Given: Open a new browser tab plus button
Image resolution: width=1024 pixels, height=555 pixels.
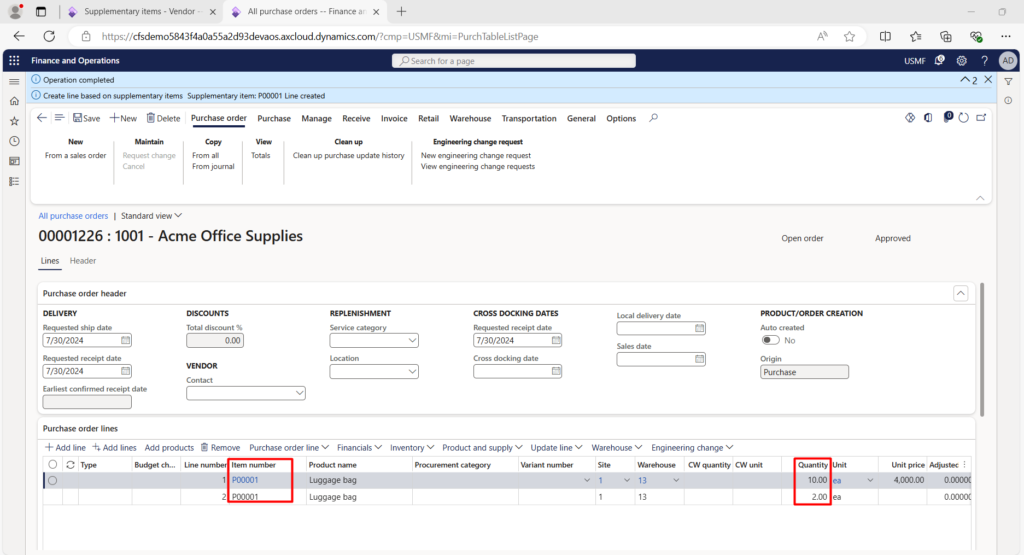Looking at the screenshot, I should [401, 12].
